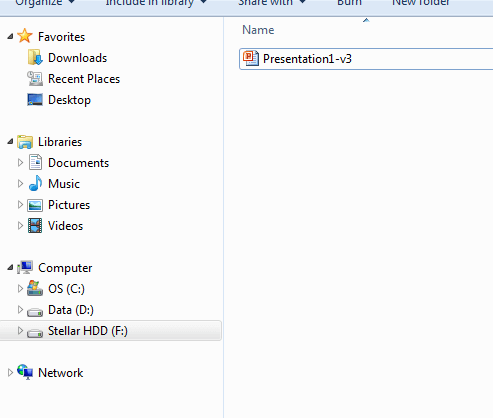Open Recent Places link
This screenshot has height=418, width=493.
pyautogui.click(x=84, y=79)
